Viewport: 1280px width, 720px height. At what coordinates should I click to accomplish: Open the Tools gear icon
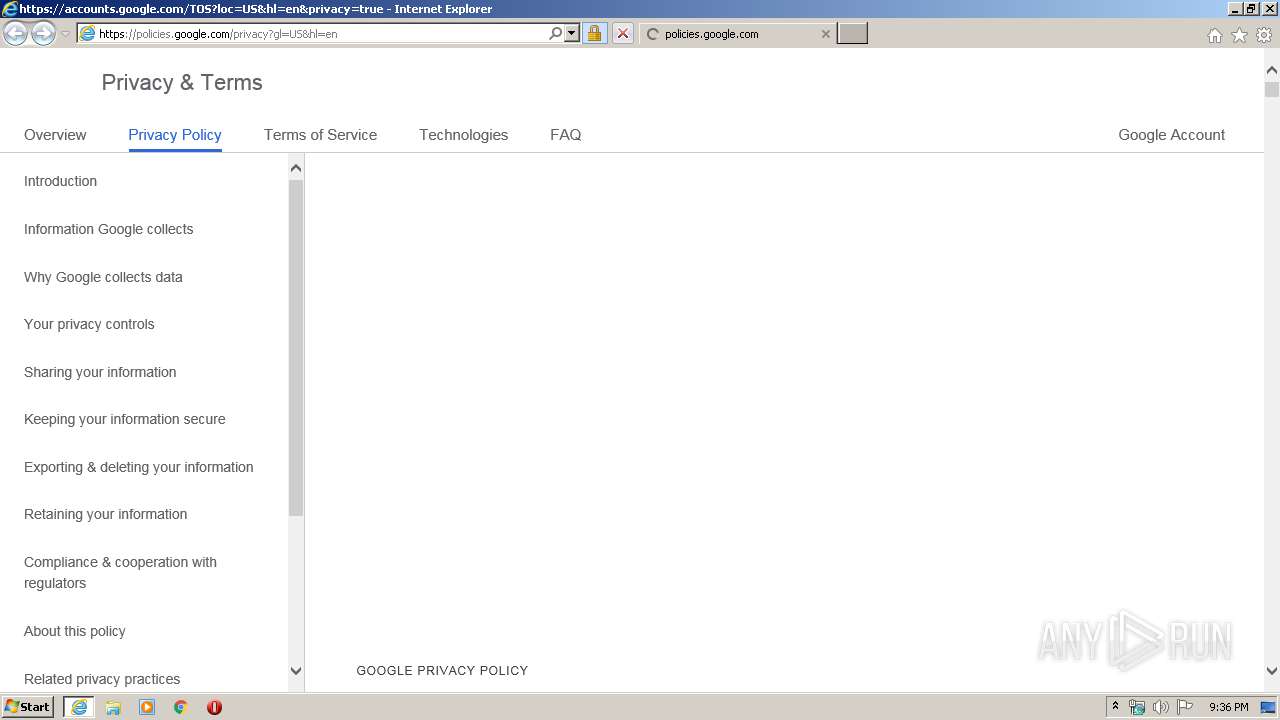pos(1264,35)
